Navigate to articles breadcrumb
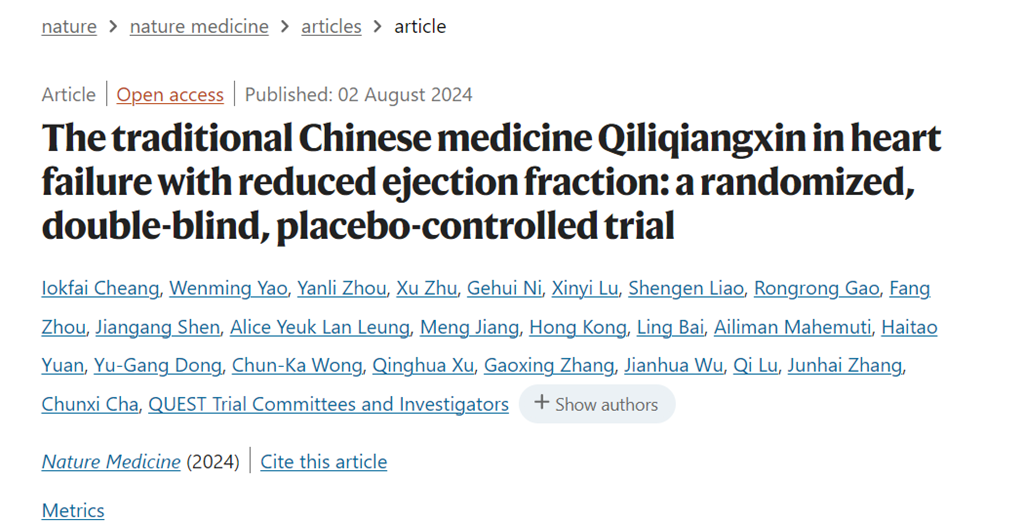Image resolution: width=1015 pixels, height=531 pixels. coord(331,26)
